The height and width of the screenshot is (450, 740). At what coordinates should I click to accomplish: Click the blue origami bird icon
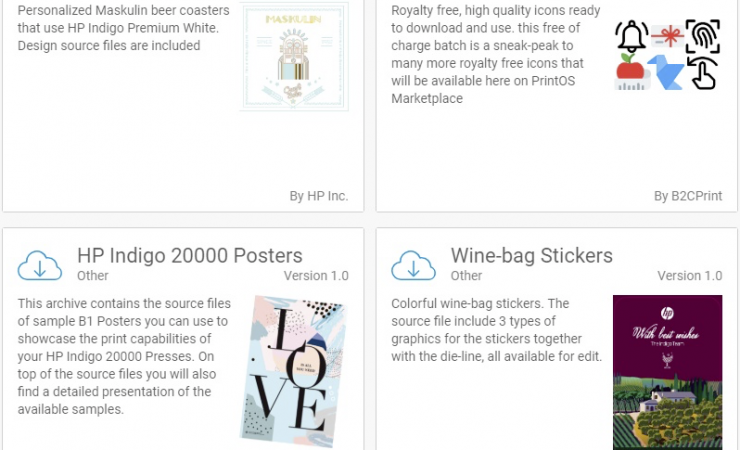click(664, 72)
